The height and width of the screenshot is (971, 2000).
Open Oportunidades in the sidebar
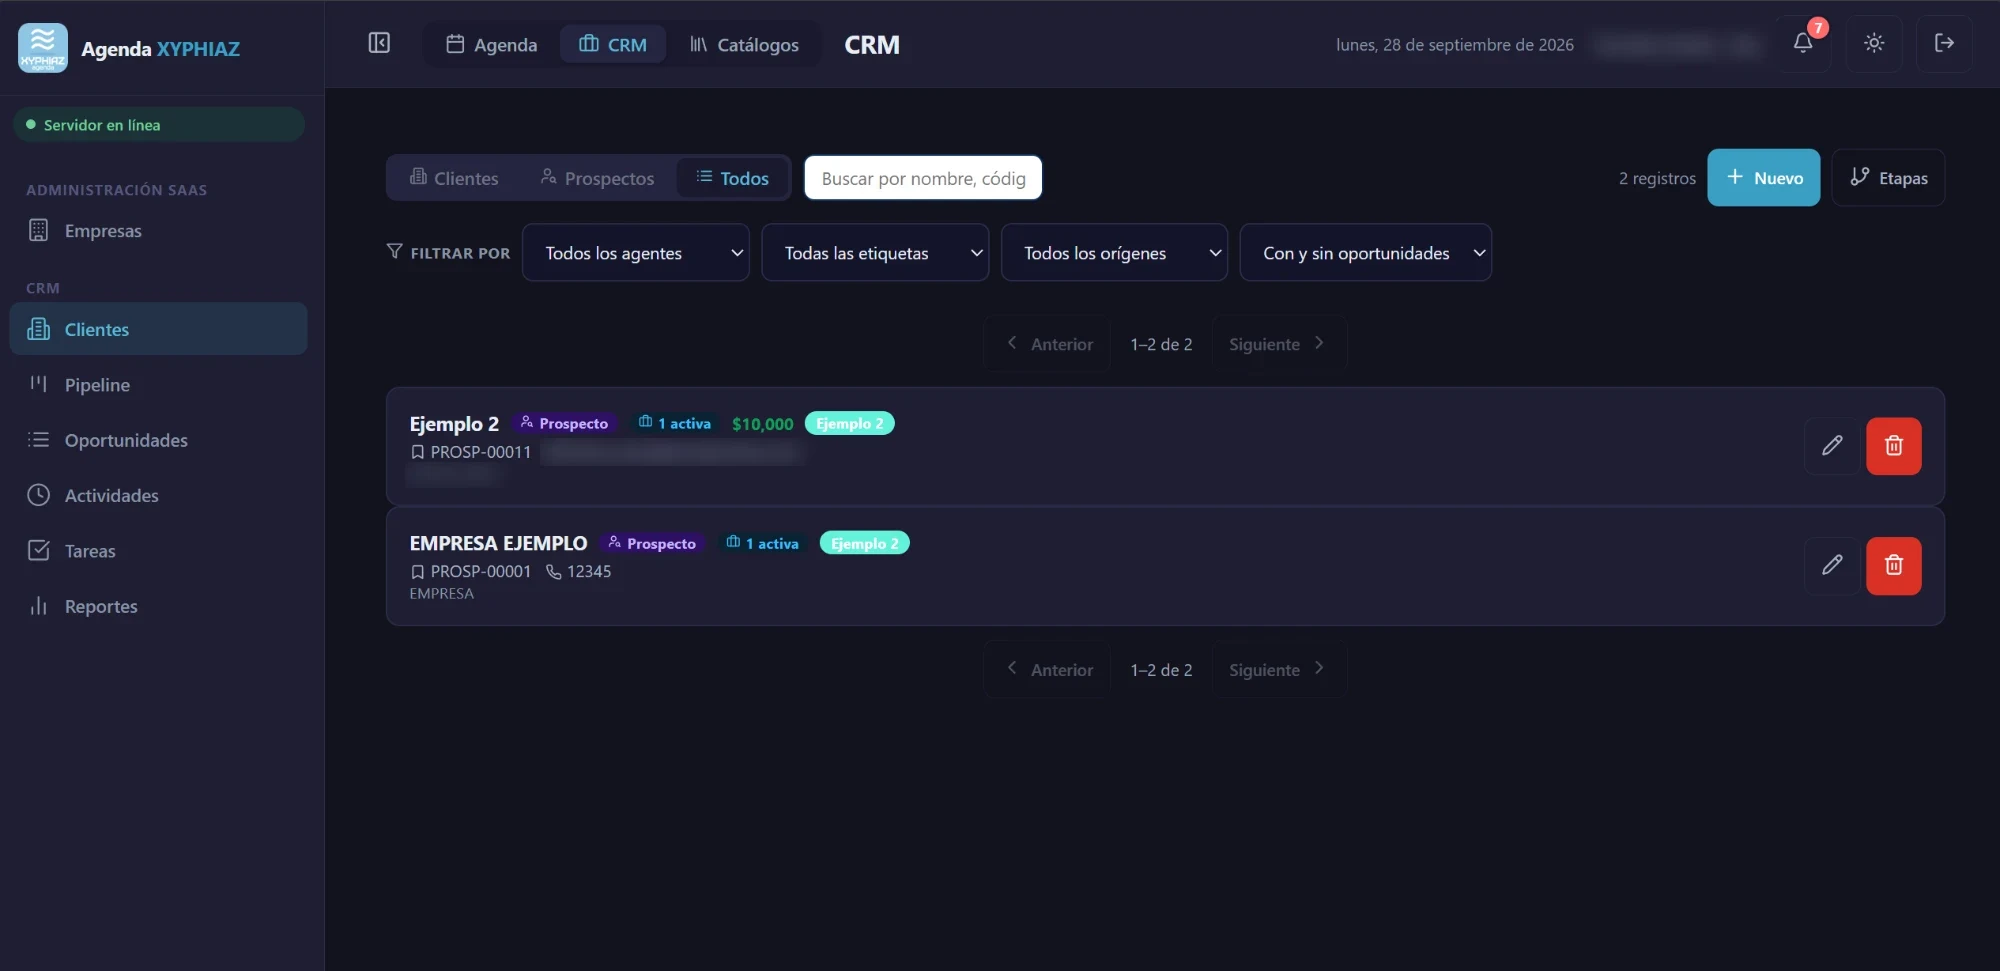click(x=158, y=440)
